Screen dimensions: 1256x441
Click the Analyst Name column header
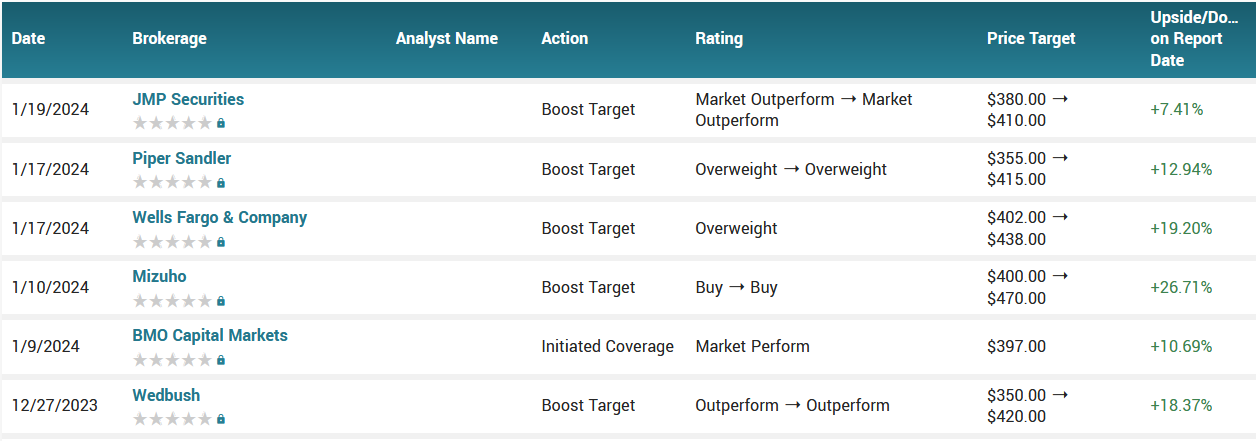pos(446,39)
